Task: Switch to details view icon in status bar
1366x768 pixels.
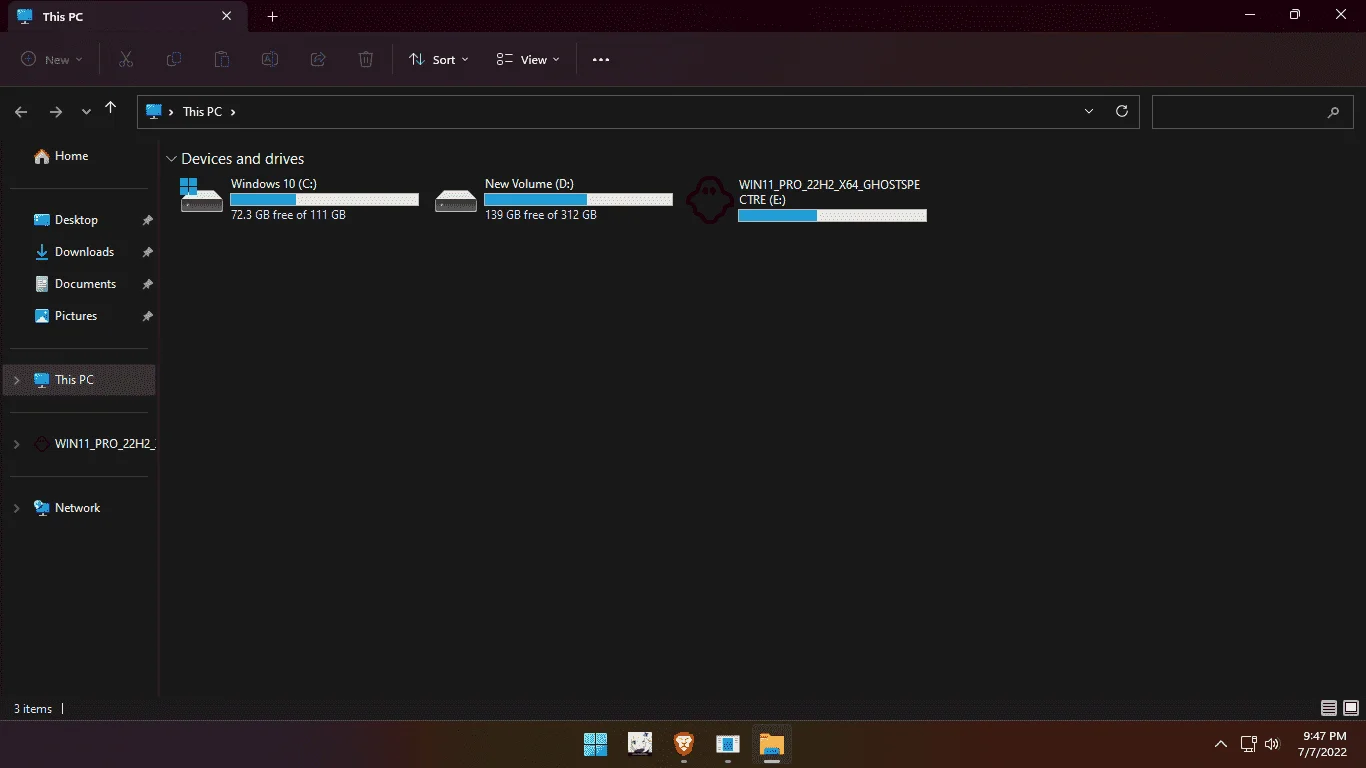Action: tap(1329, 709)
